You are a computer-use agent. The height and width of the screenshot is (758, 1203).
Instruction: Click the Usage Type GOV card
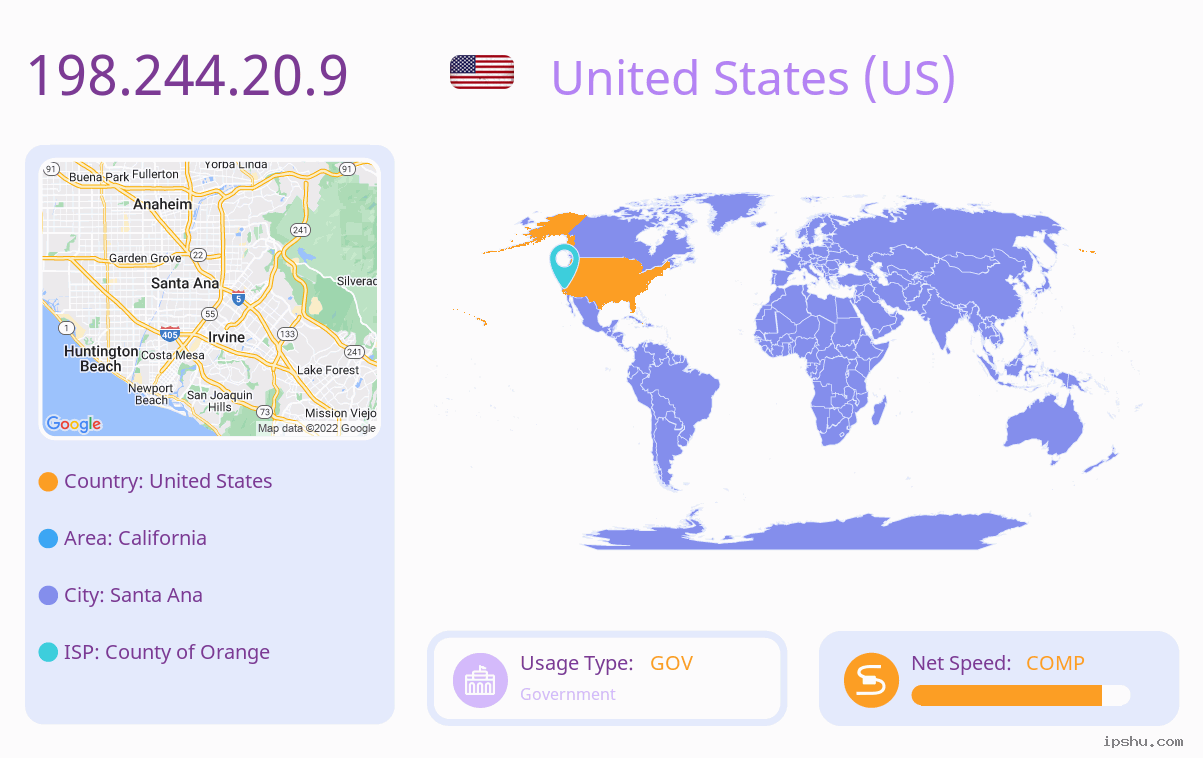607,678
